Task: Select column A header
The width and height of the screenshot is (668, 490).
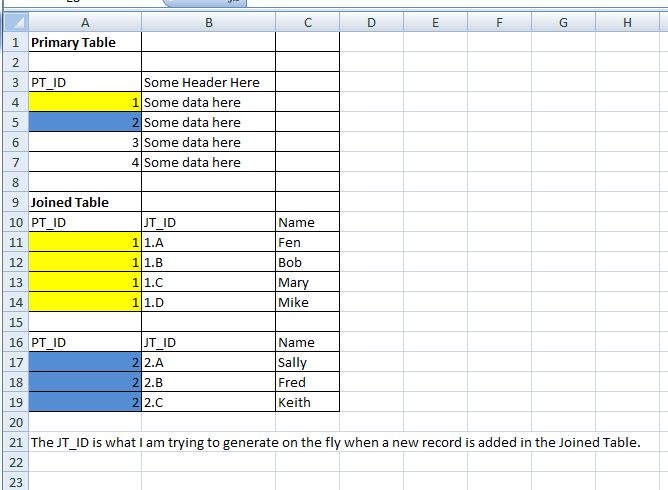Action: [x=84, y=23]
